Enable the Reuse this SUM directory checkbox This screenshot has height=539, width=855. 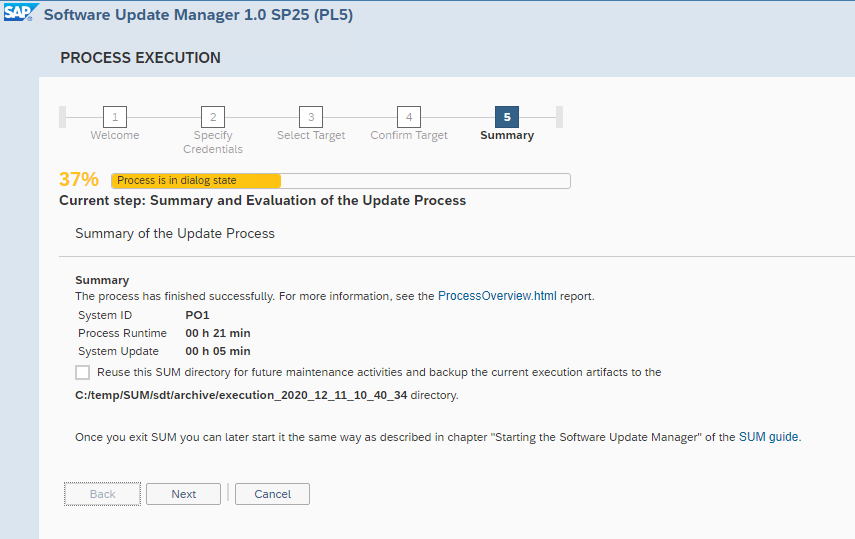click(82, 372)
